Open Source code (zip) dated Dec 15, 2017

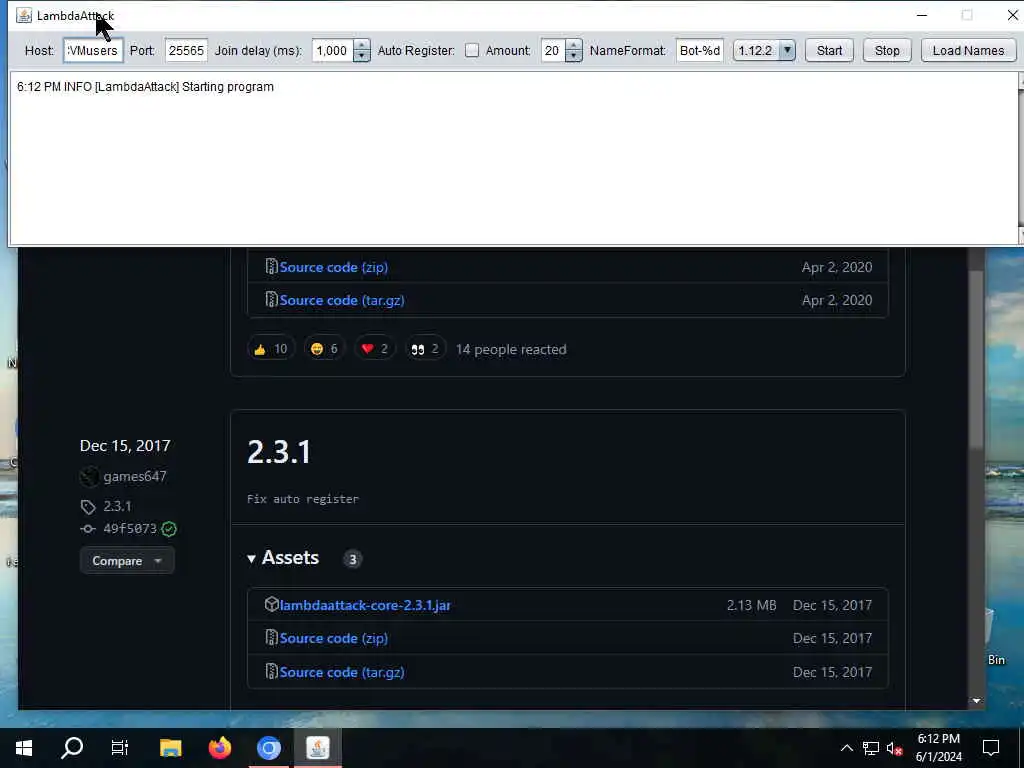pyautogui.click(x=334, y=639)
